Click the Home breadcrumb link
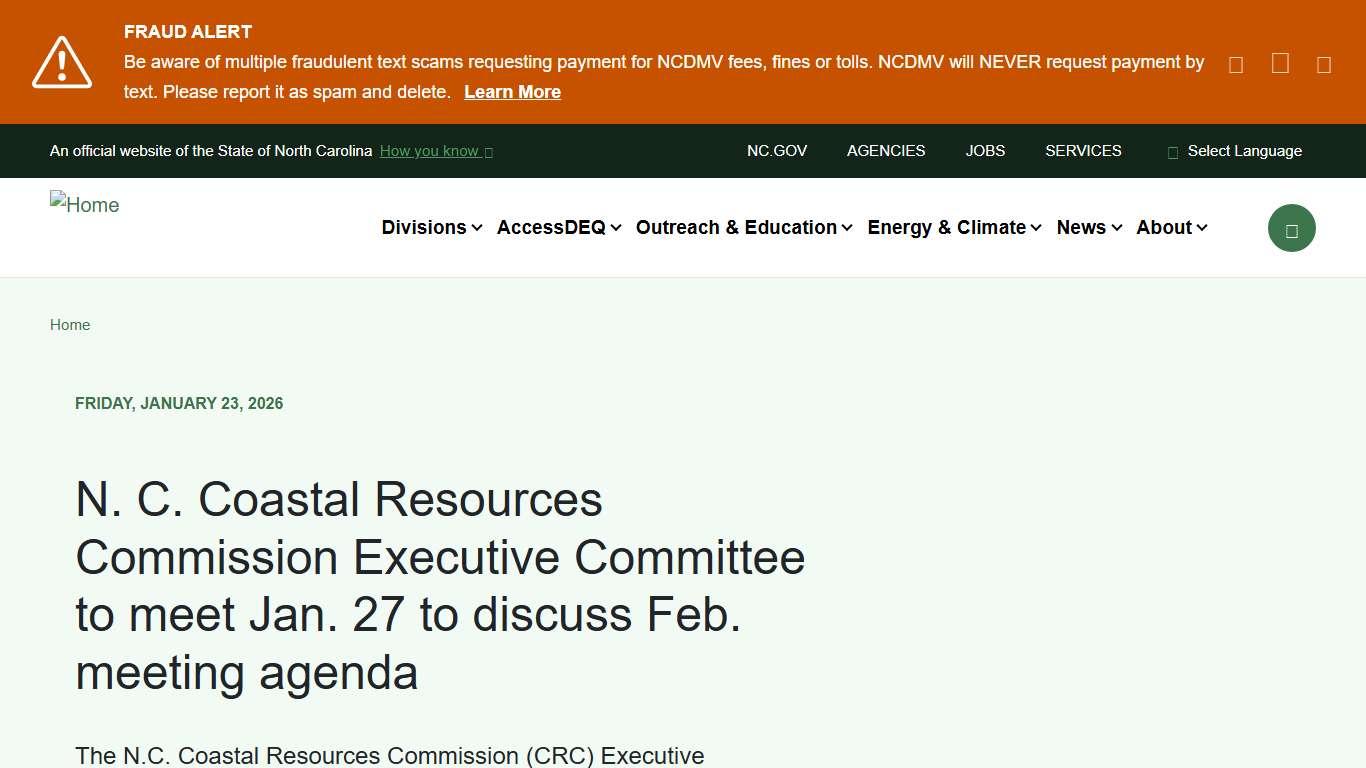 point(70,324)
